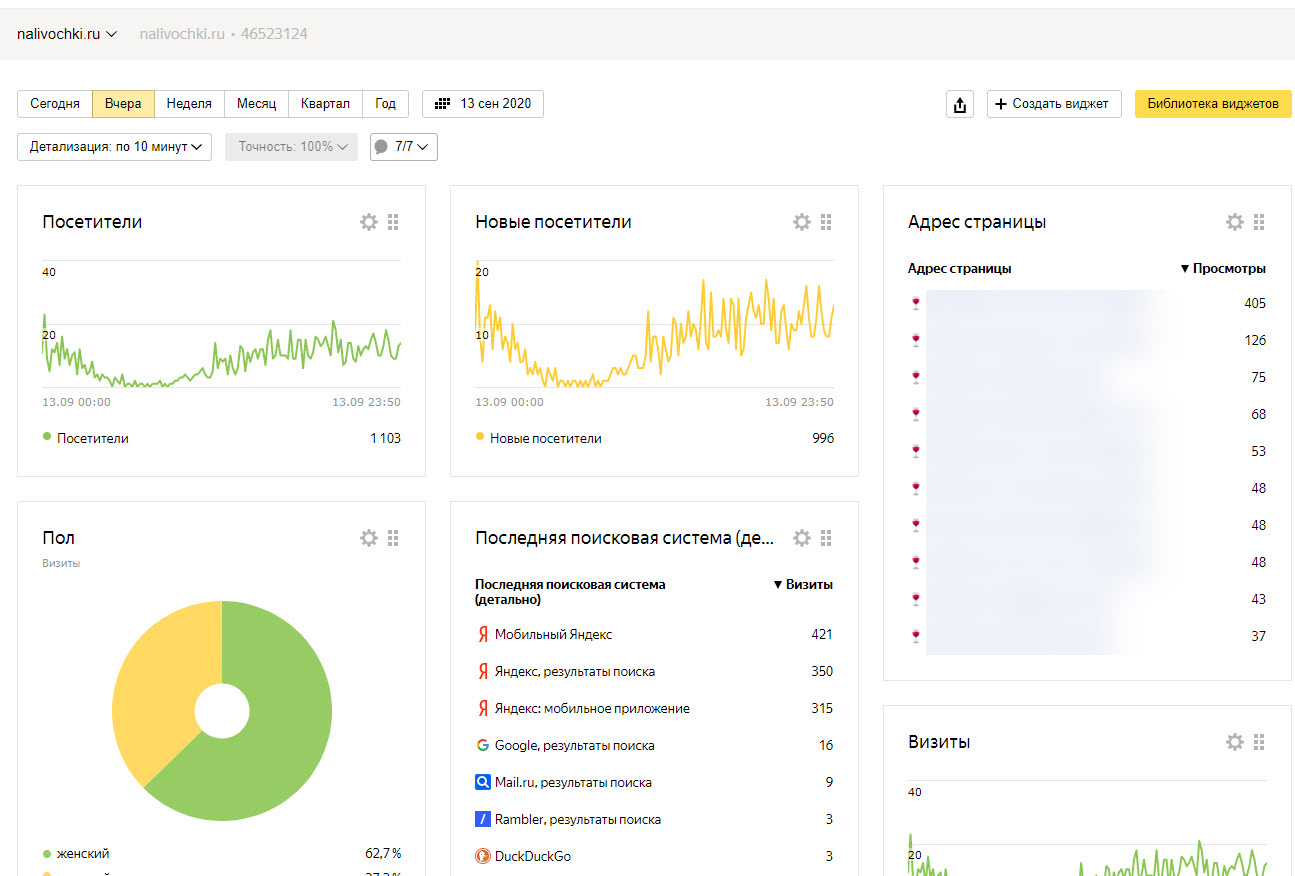Switch period to Неделя

pos(189,104)
